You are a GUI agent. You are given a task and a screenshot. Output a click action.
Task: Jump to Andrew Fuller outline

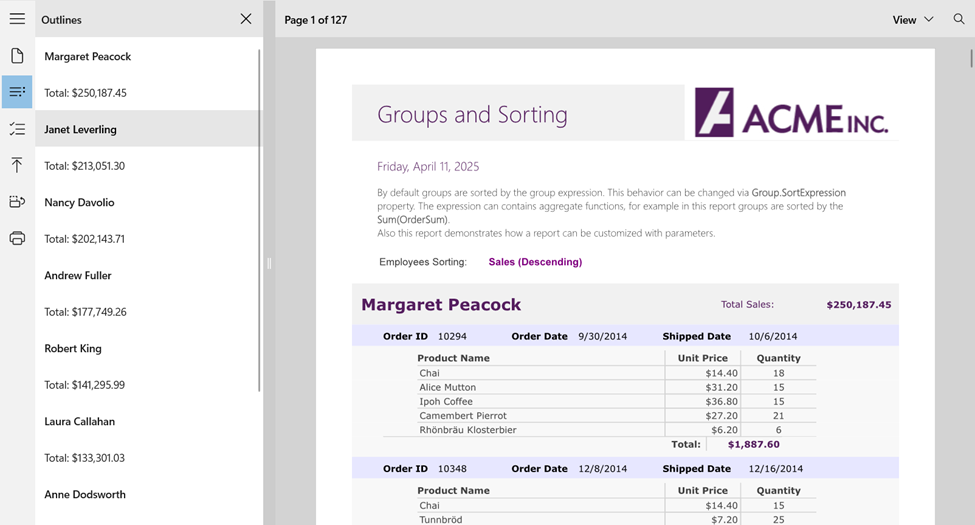tap(78, 275)
